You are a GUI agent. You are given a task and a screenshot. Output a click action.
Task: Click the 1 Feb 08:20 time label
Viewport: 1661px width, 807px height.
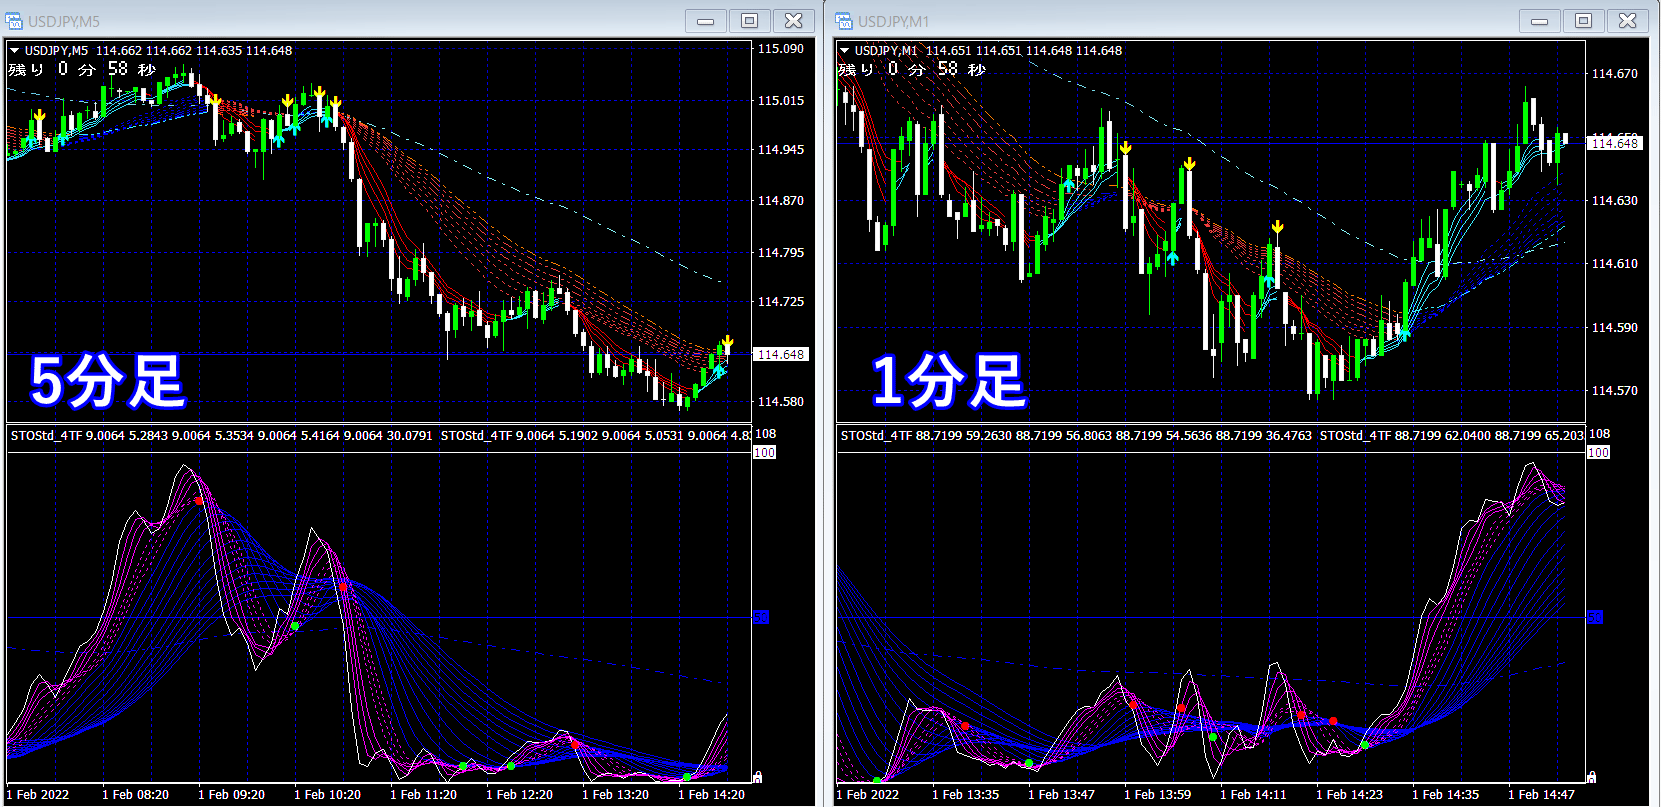135,795
